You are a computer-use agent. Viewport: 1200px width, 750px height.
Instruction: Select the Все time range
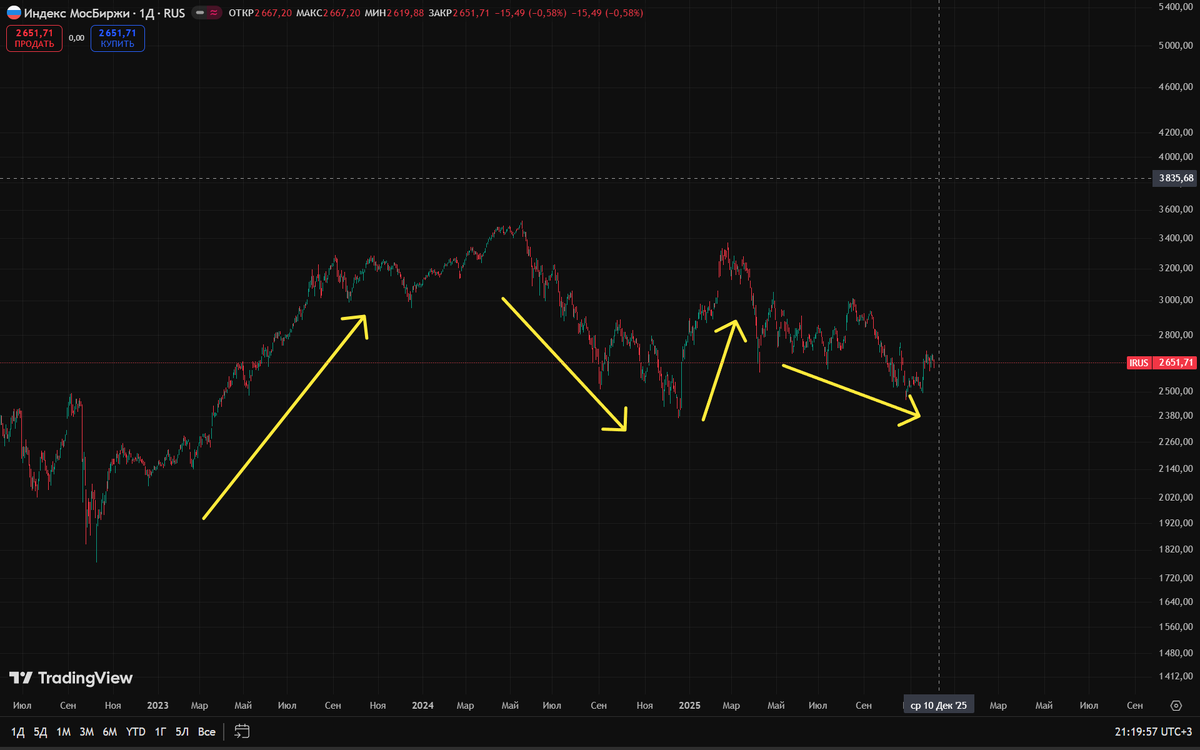click(x=207, y=732)
